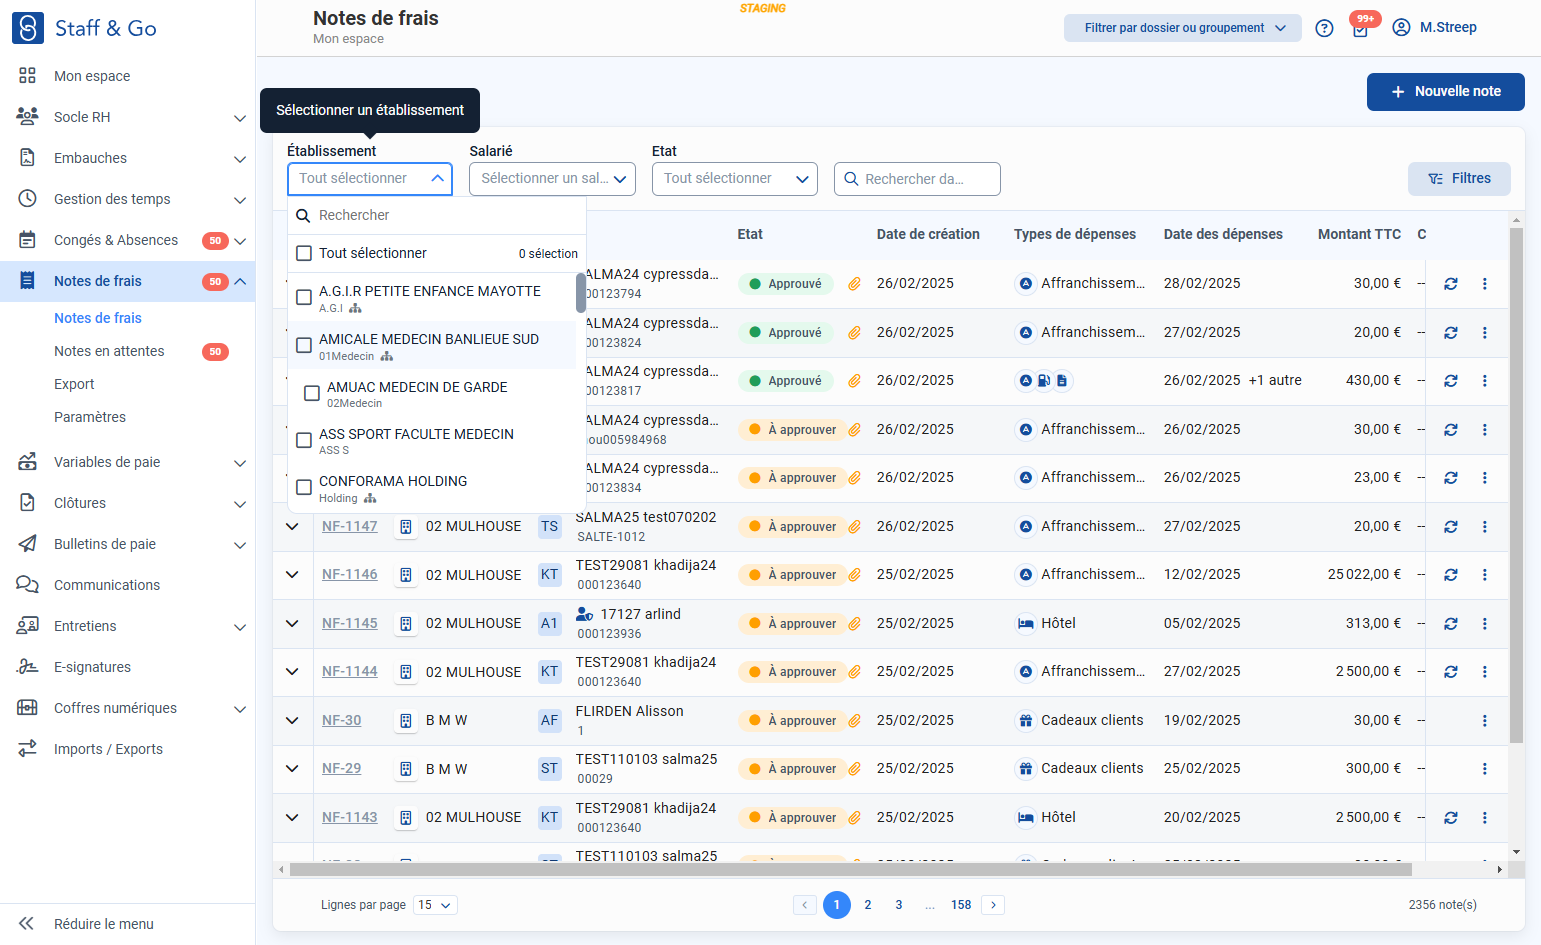
Task: Click refresh icon on the 430,00 € row
Action: [x=1451, y=381]
